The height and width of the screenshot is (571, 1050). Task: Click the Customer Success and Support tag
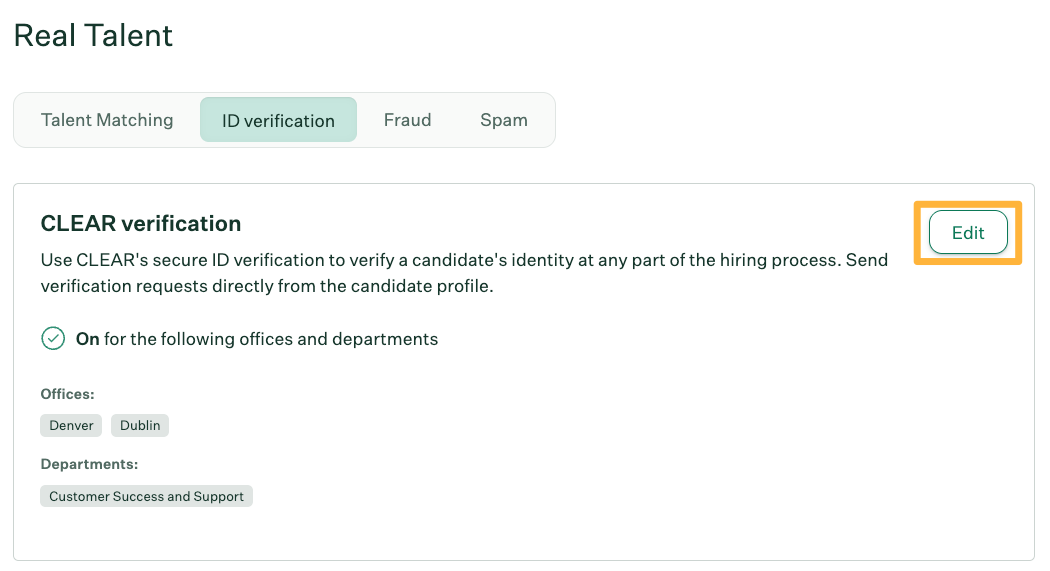[146, 496]
